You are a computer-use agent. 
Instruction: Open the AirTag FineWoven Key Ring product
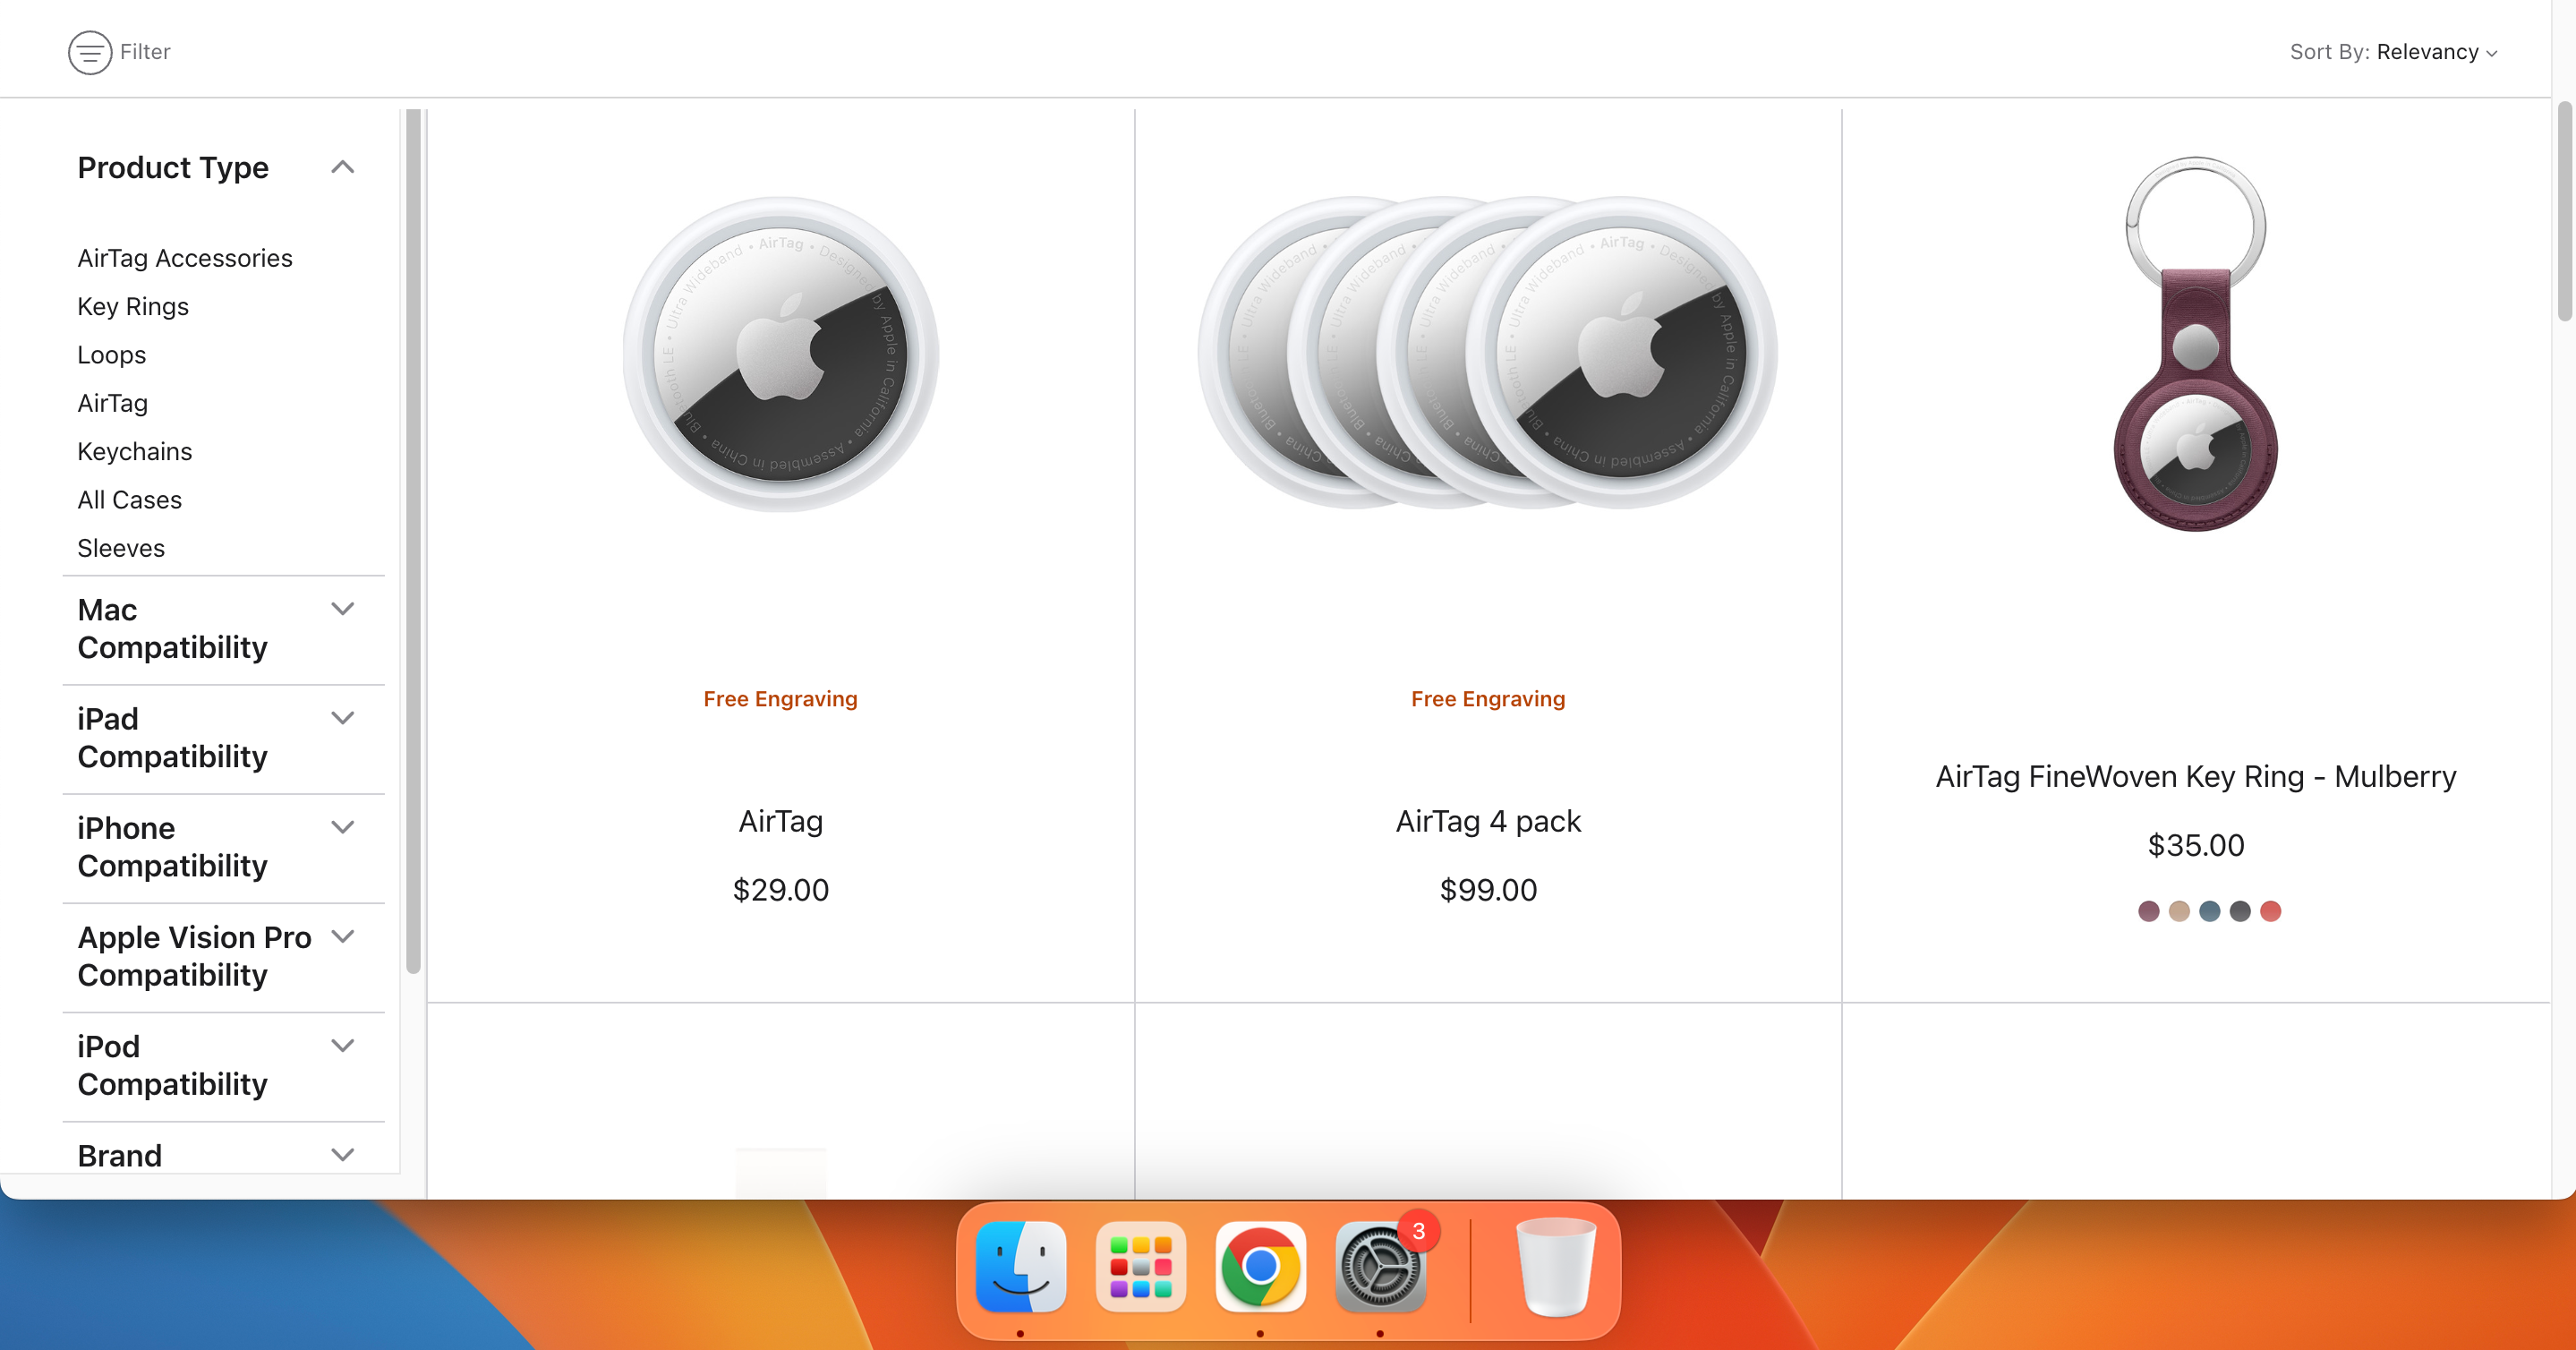point(2196,776)
